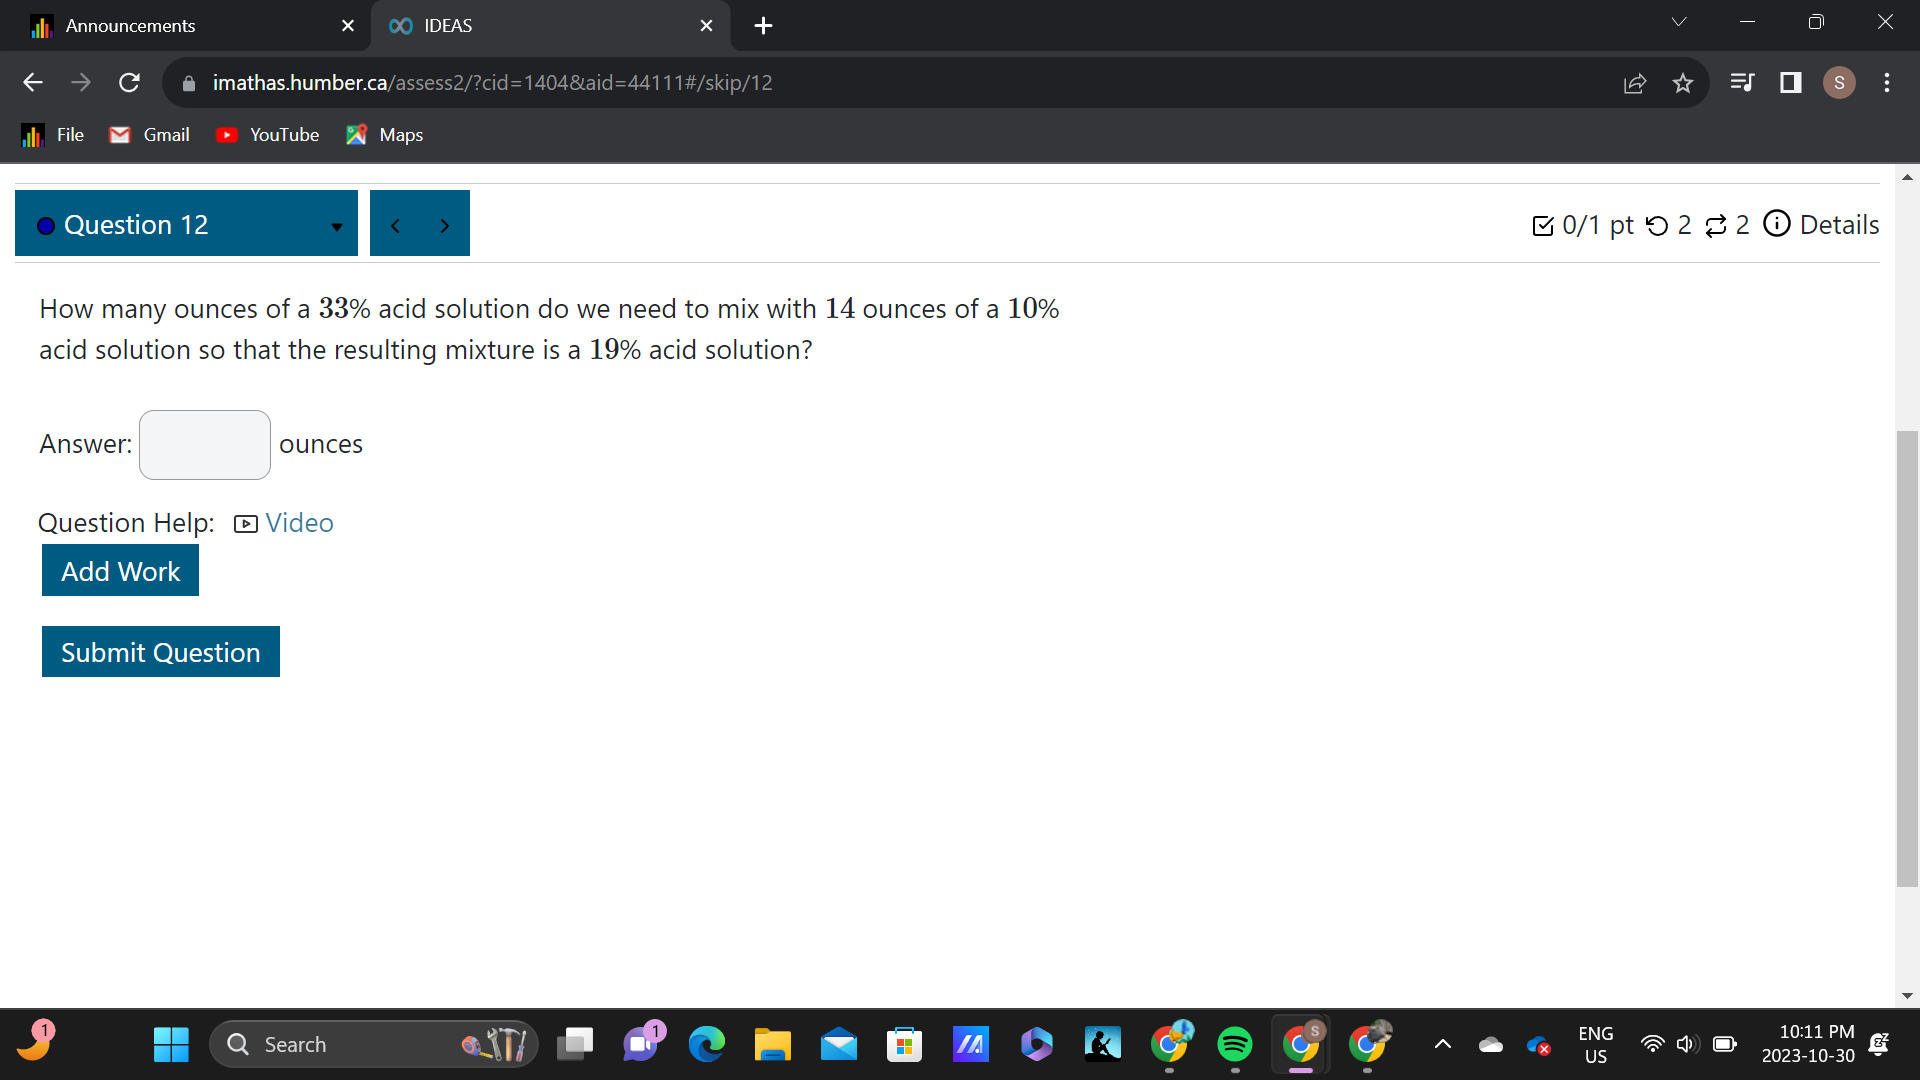Click the Answer ounces input field
The height and width of the screenshot is (1080, 1920).
click(x=205, y=445)
